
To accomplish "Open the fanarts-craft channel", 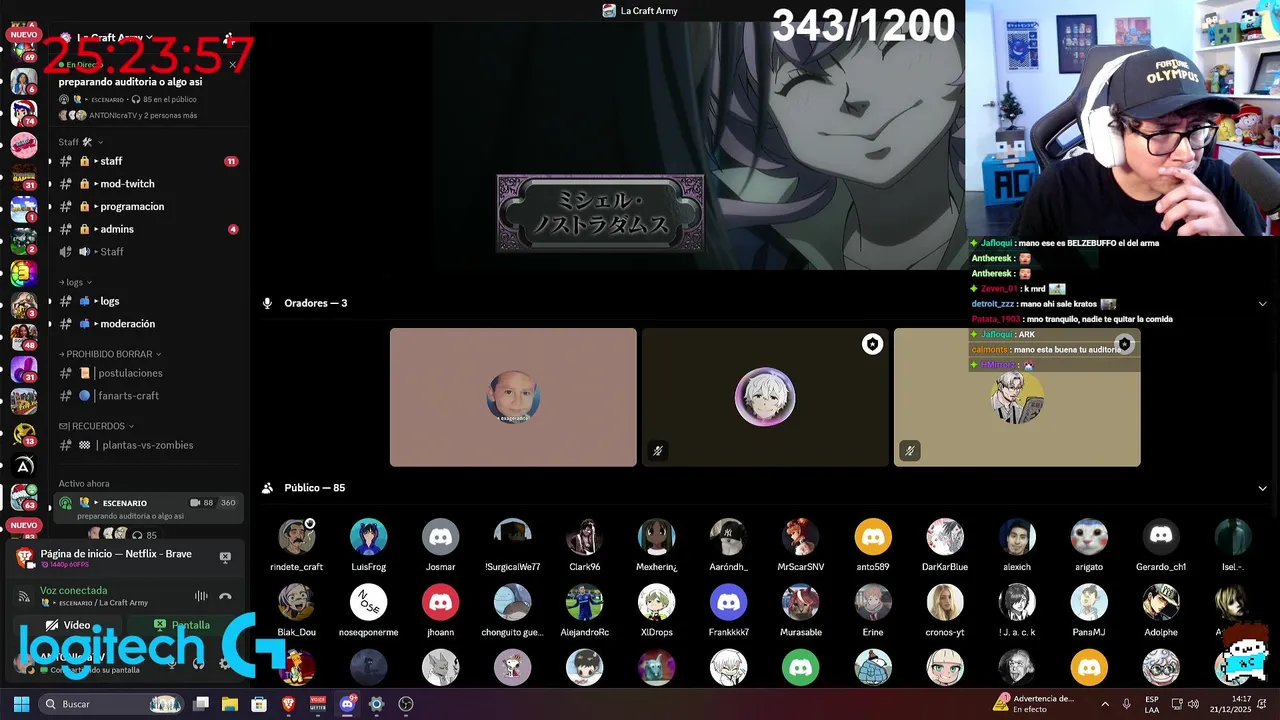I will (x=148, y=396).
